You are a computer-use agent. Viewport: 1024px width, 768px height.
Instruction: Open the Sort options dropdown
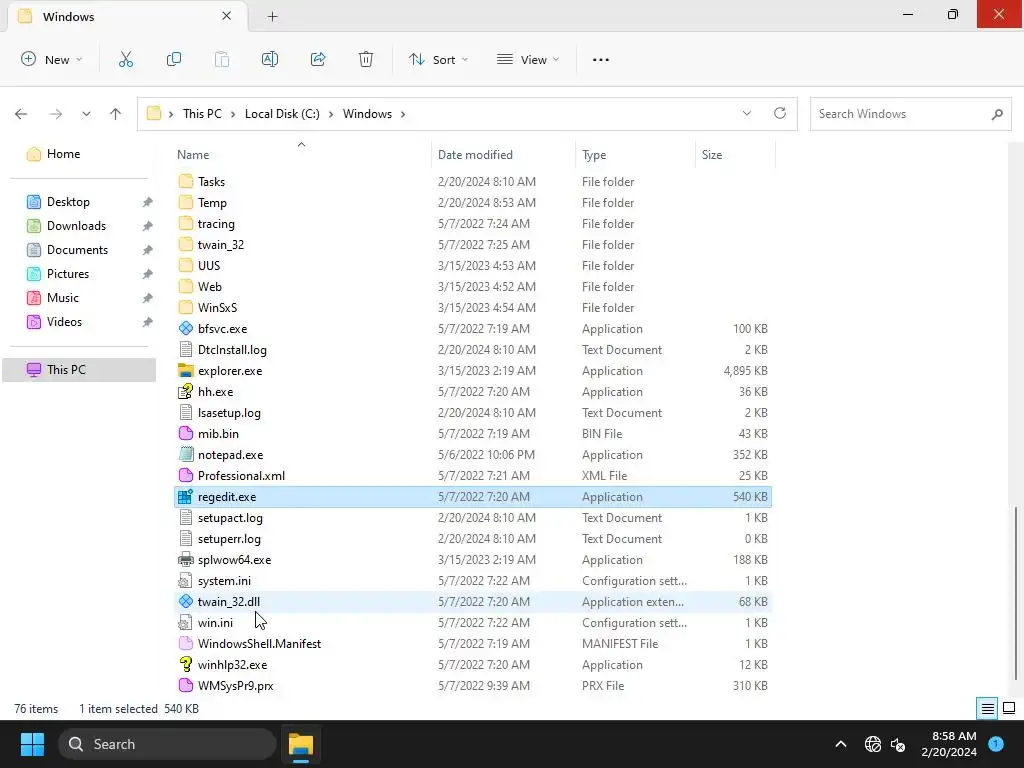[x=438, y=59]
